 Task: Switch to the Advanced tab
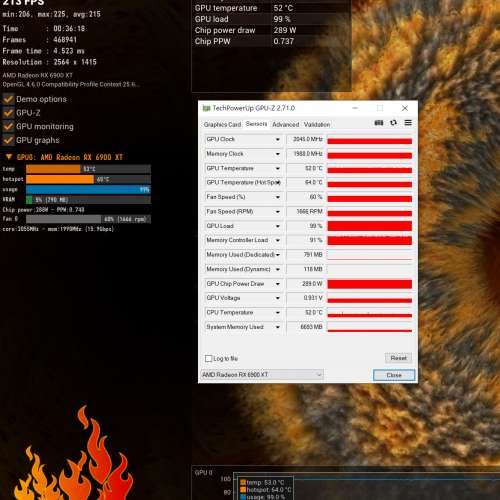point(286,124)
